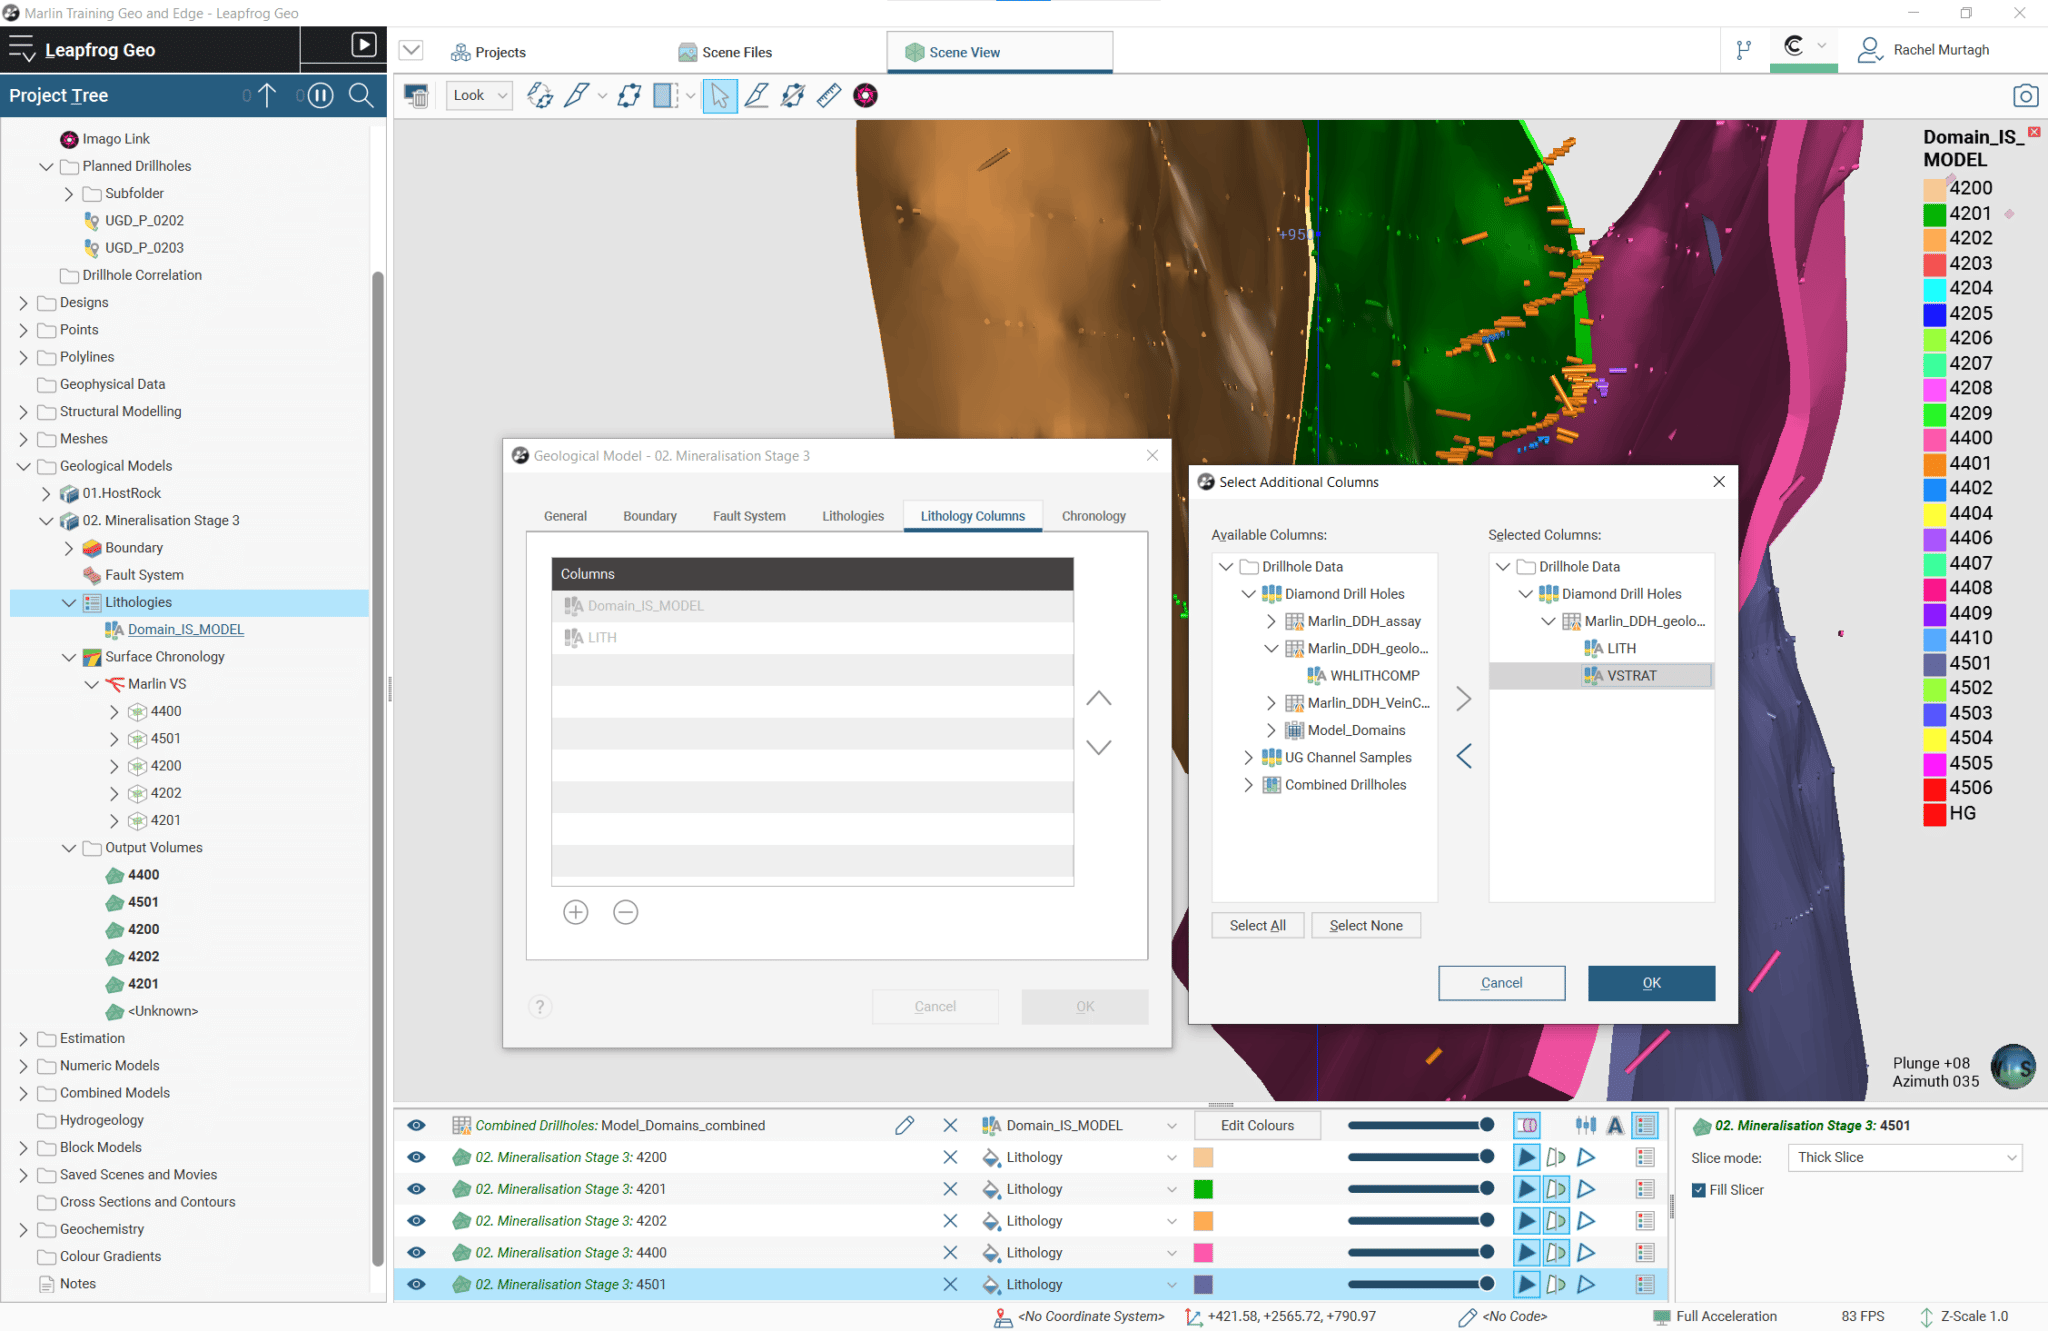Click Select None button
Screen dimensions: 2048x1331
1365,926
